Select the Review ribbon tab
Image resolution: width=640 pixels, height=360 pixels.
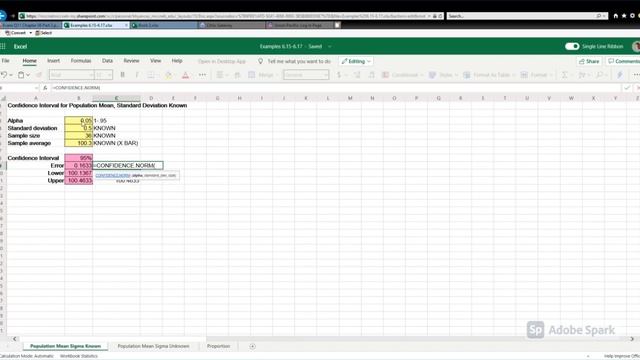pos(131,61)
